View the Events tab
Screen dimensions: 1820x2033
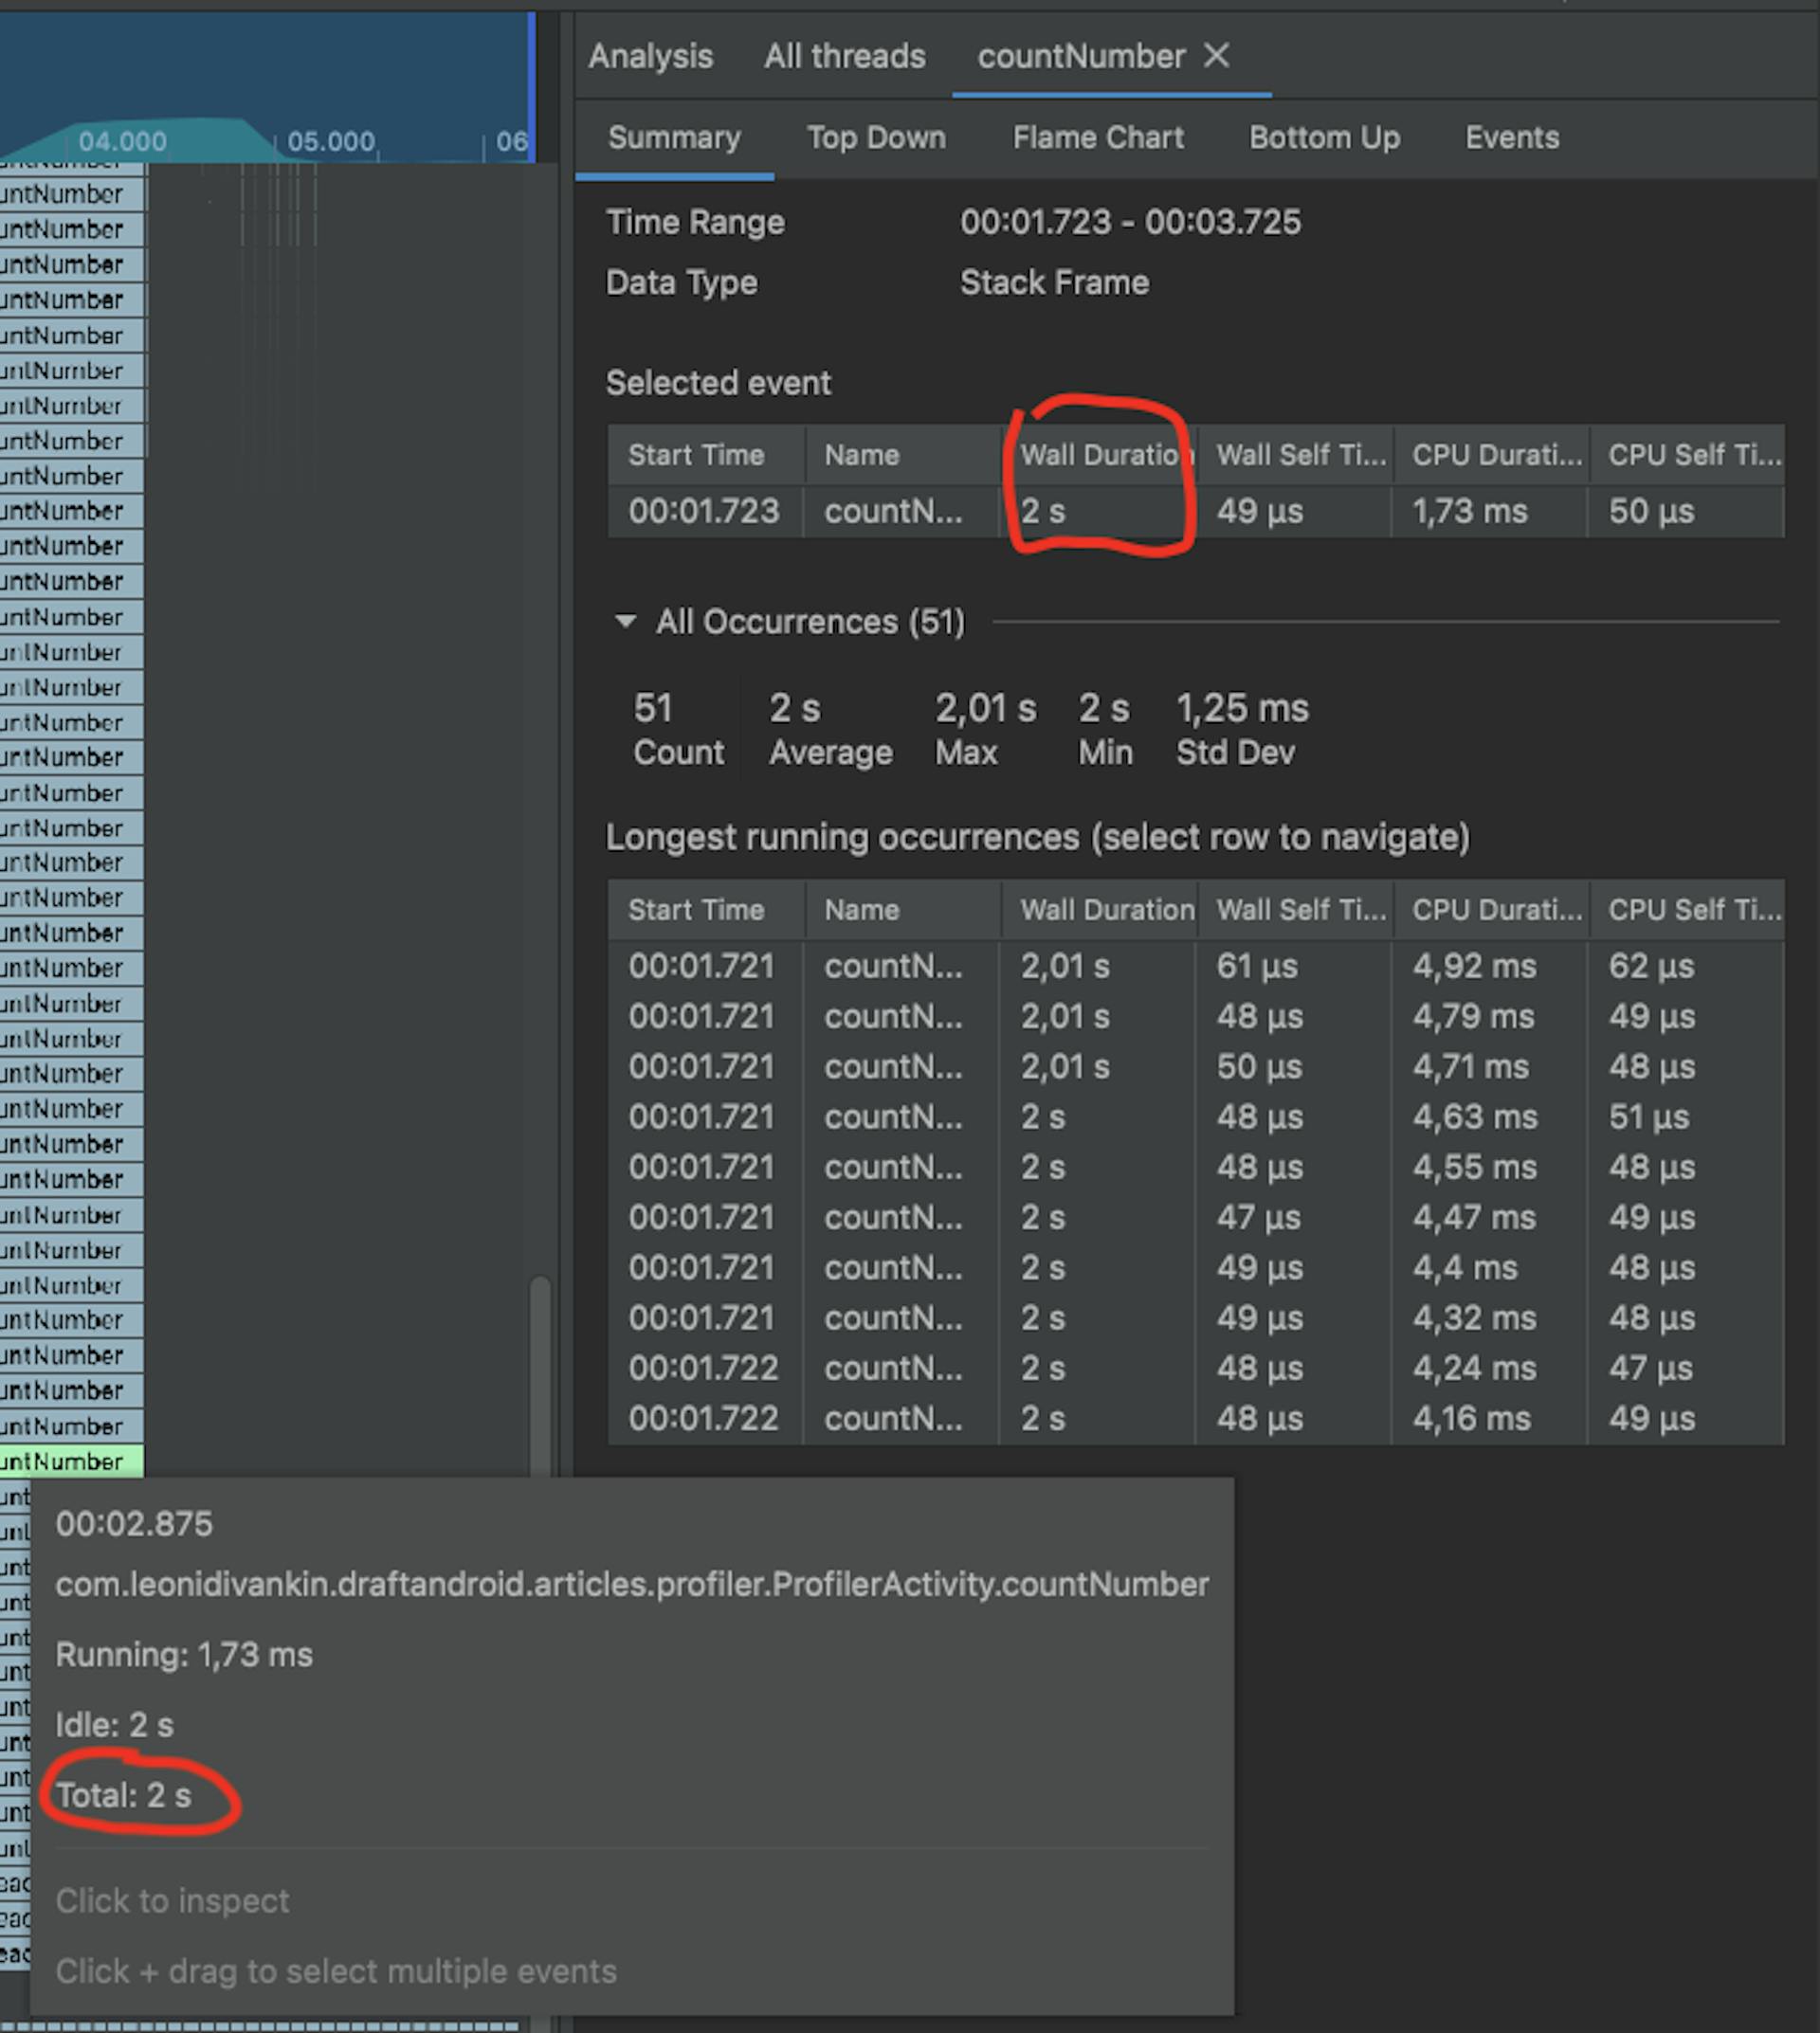pos(1511,138)
